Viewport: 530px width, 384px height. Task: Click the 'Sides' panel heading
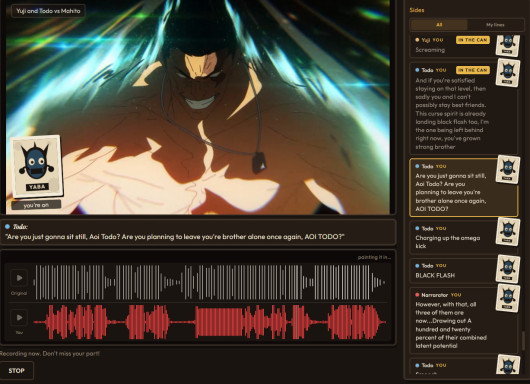click(x=417, y=10)
